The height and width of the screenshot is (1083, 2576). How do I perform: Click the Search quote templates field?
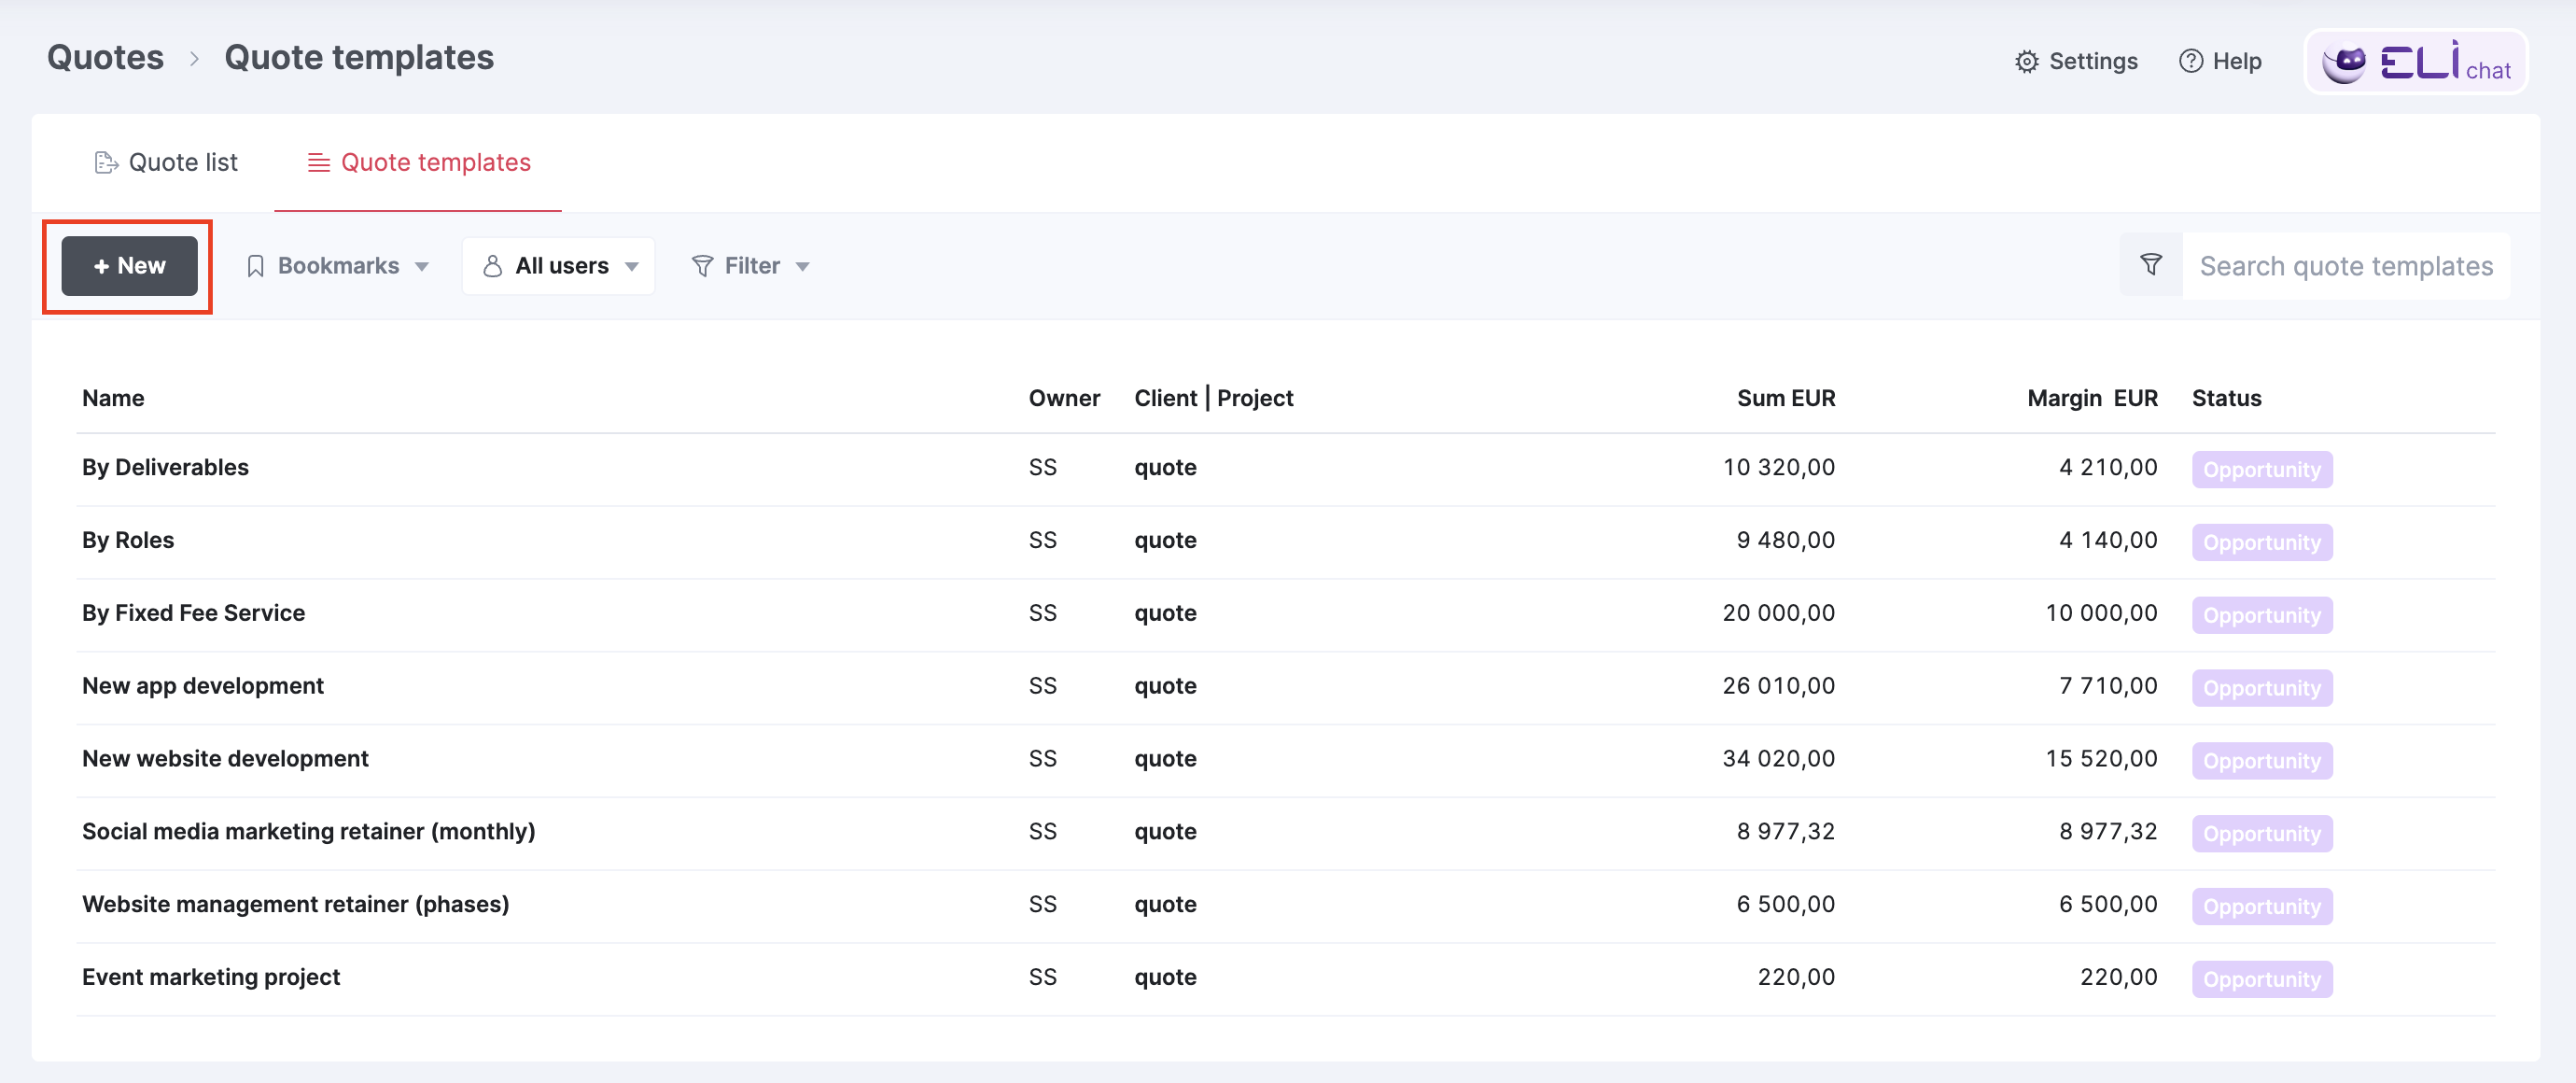[2345, 266]
